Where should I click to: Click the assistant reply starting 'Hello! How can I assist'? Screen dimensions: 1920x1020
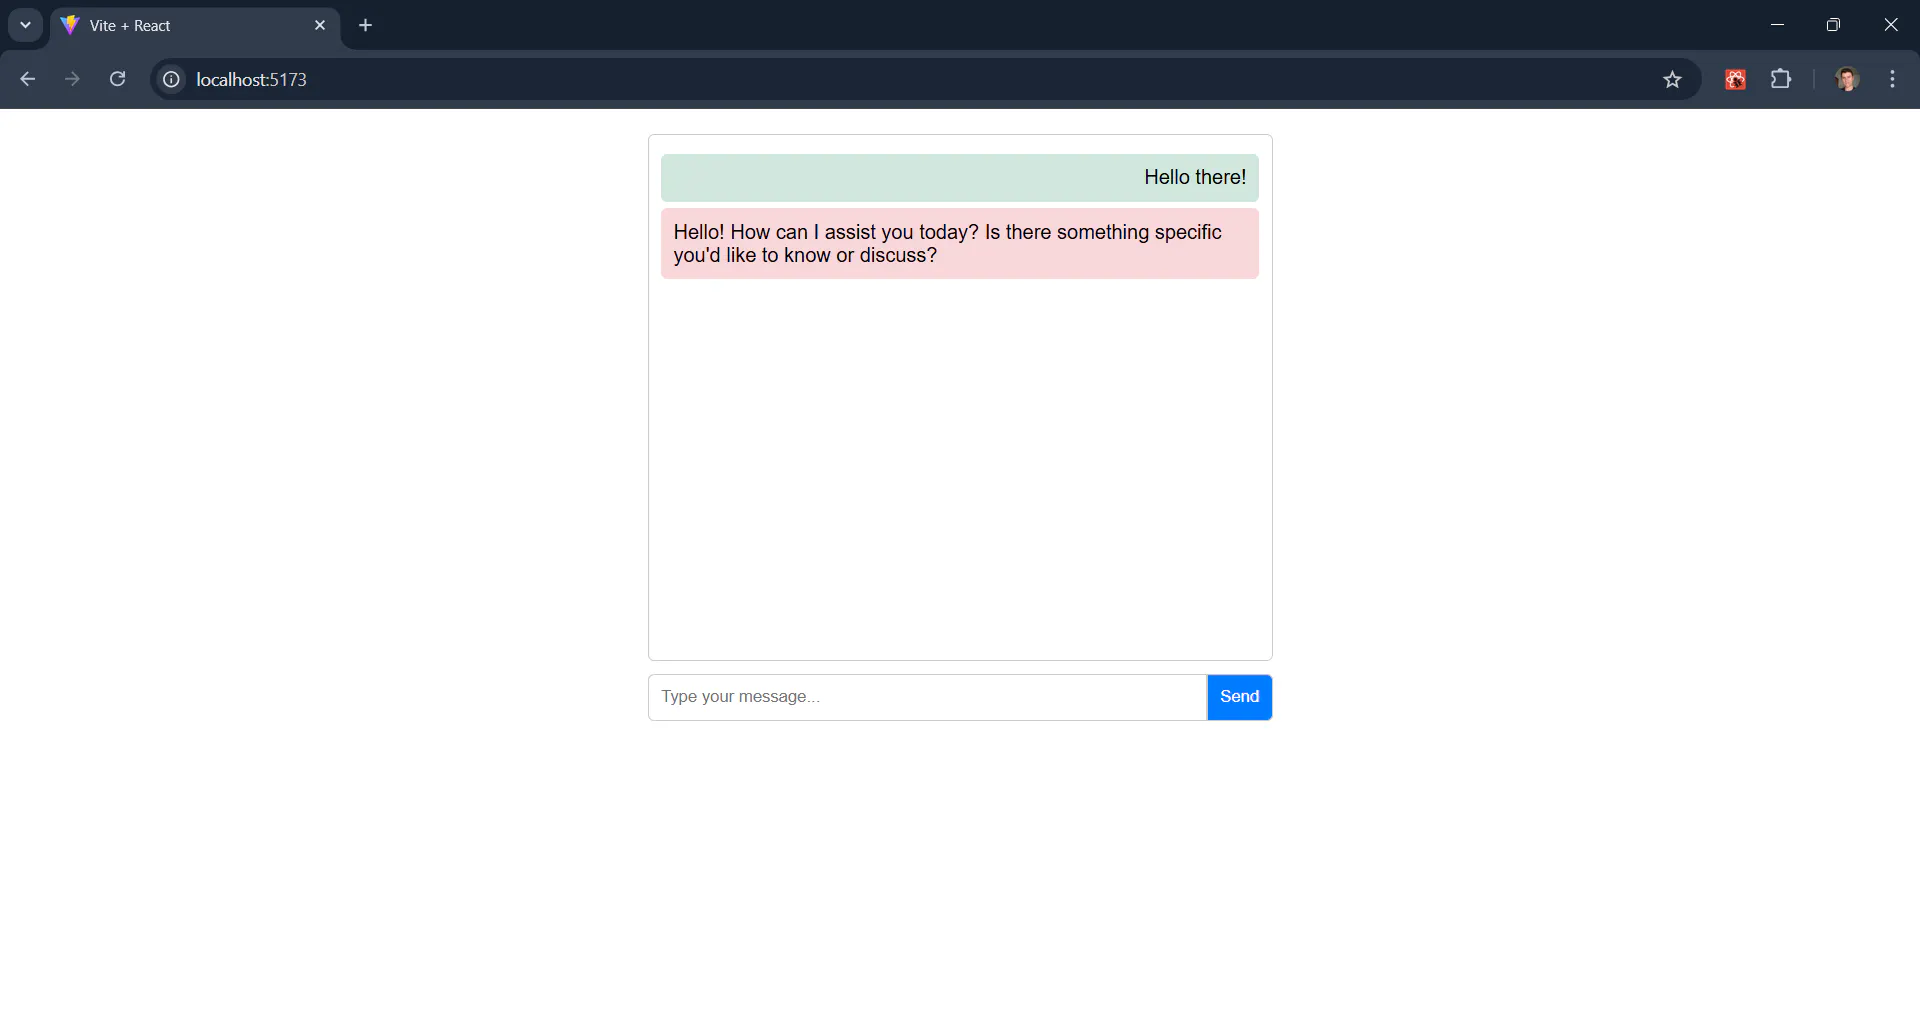(x=959, y=244)
